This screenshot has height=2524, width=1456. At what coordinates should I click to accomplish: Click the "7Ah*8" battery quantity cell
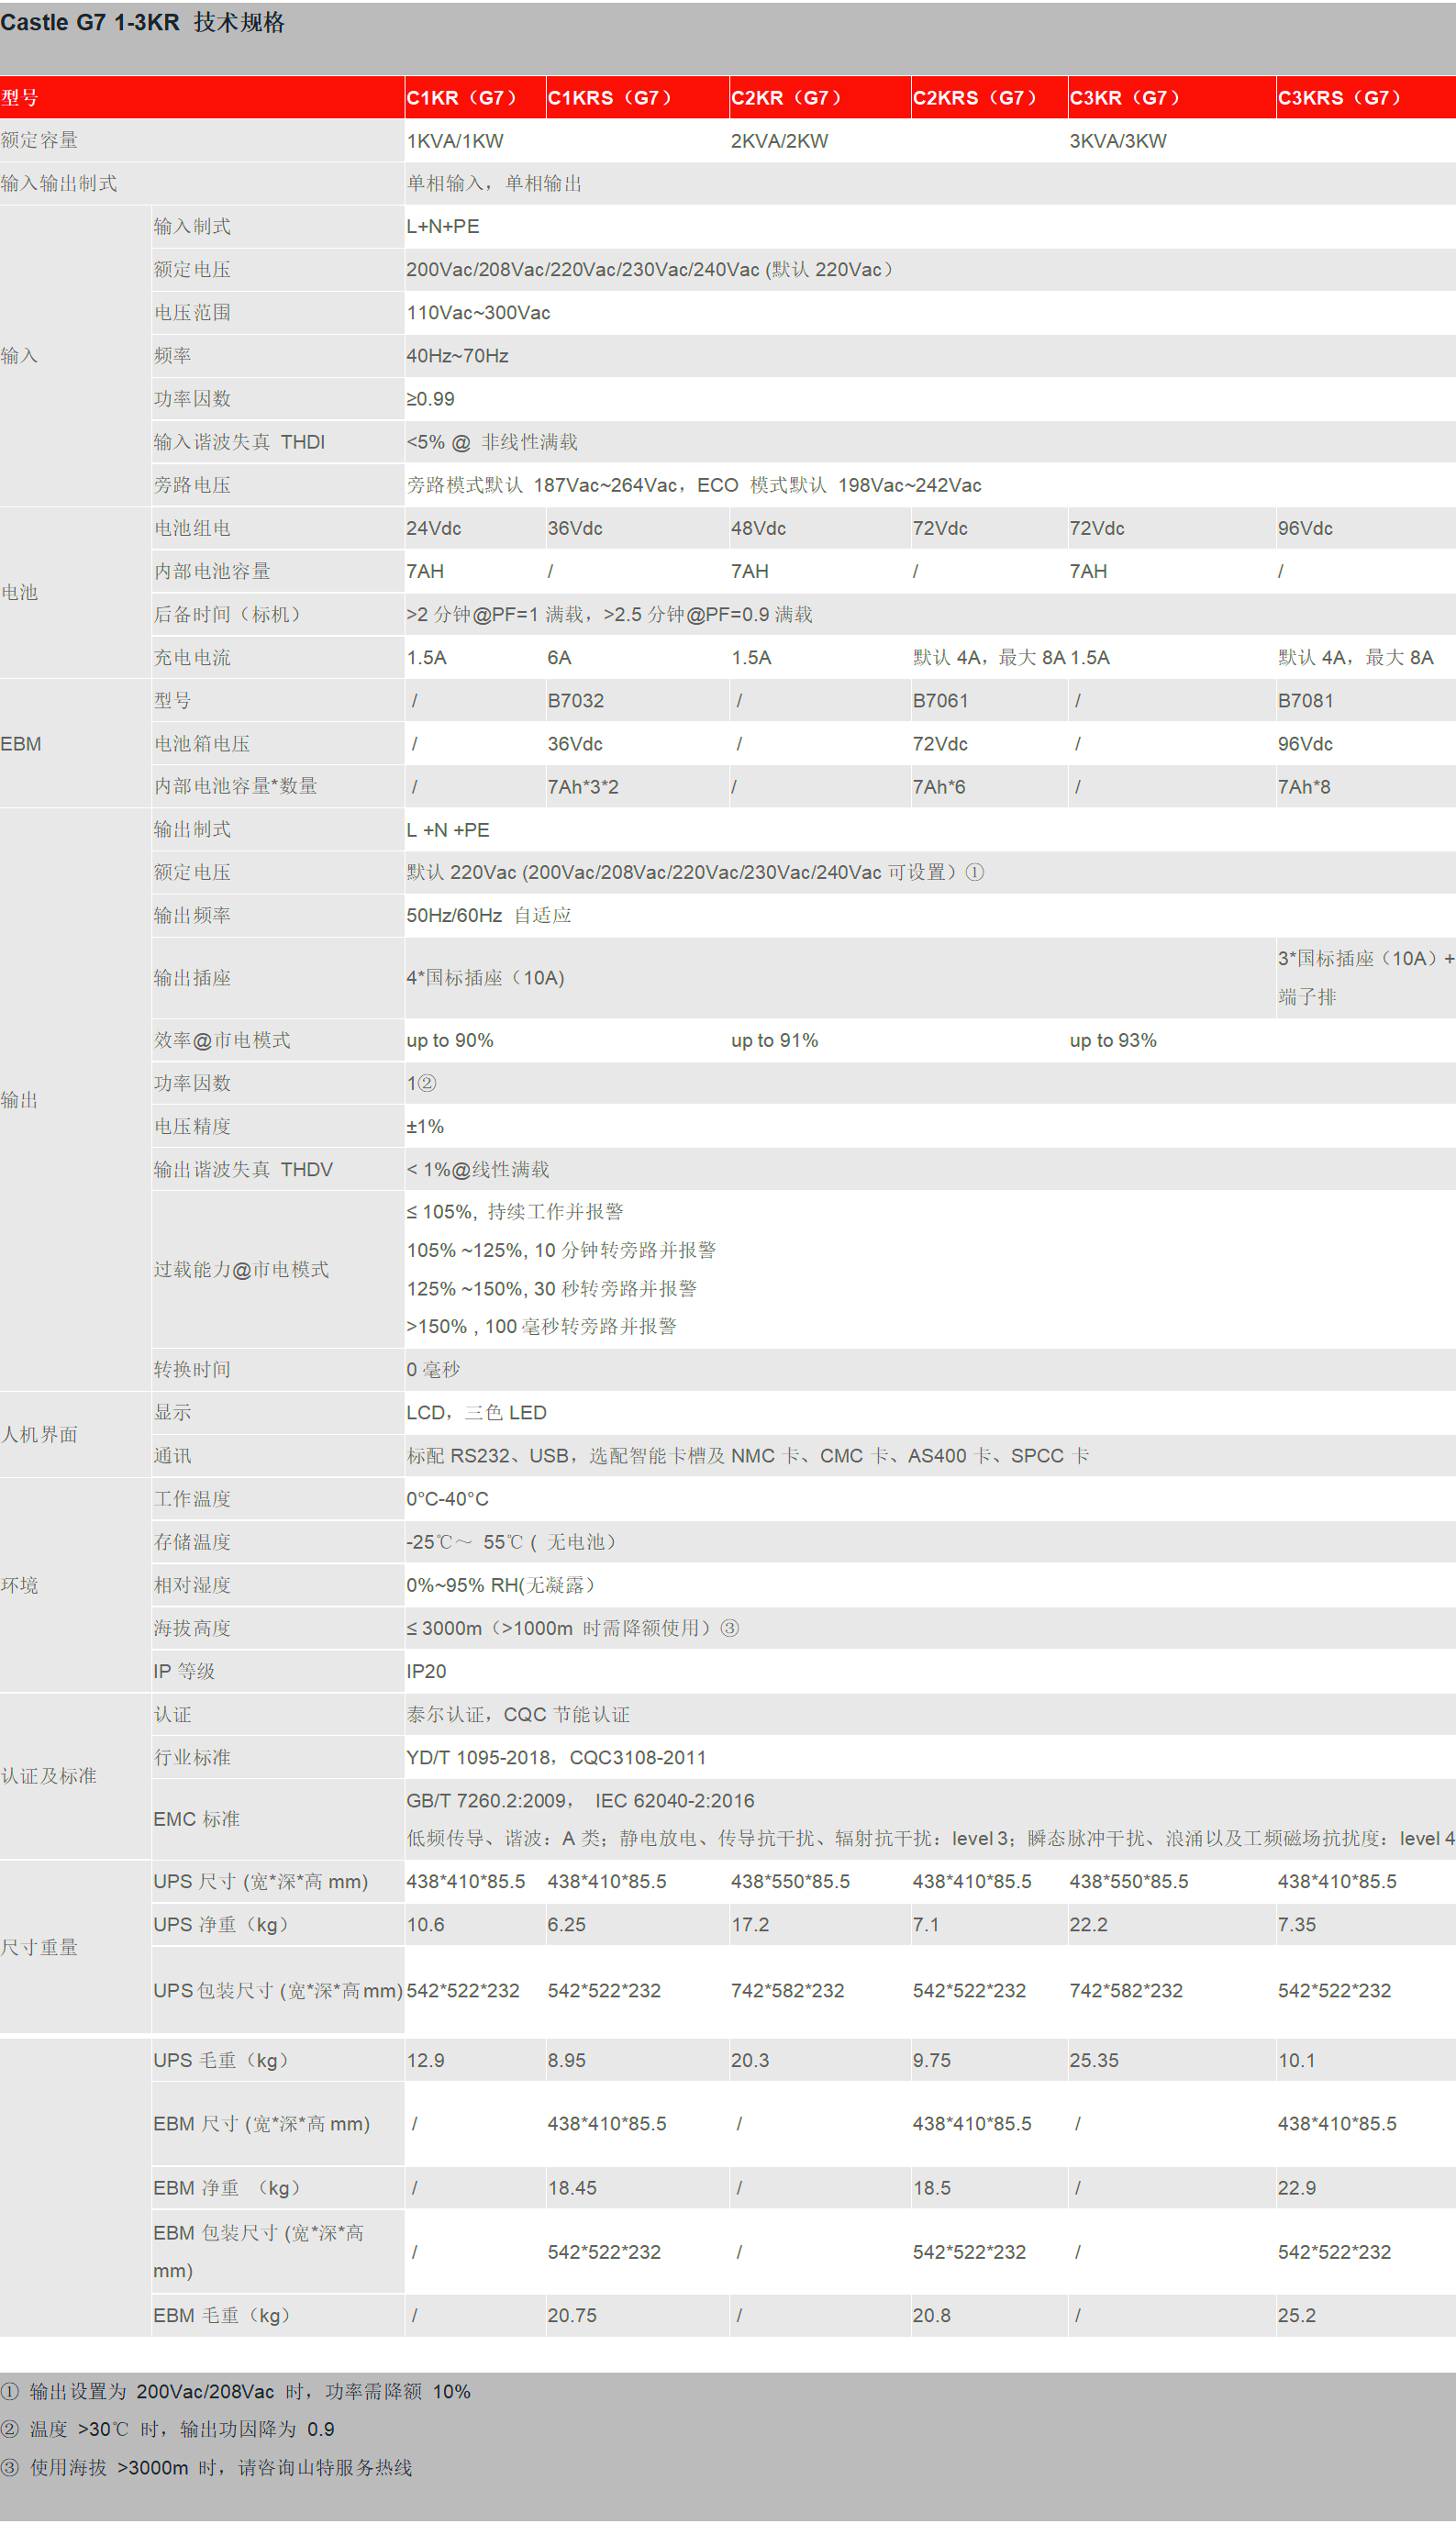coord(1304,787)
